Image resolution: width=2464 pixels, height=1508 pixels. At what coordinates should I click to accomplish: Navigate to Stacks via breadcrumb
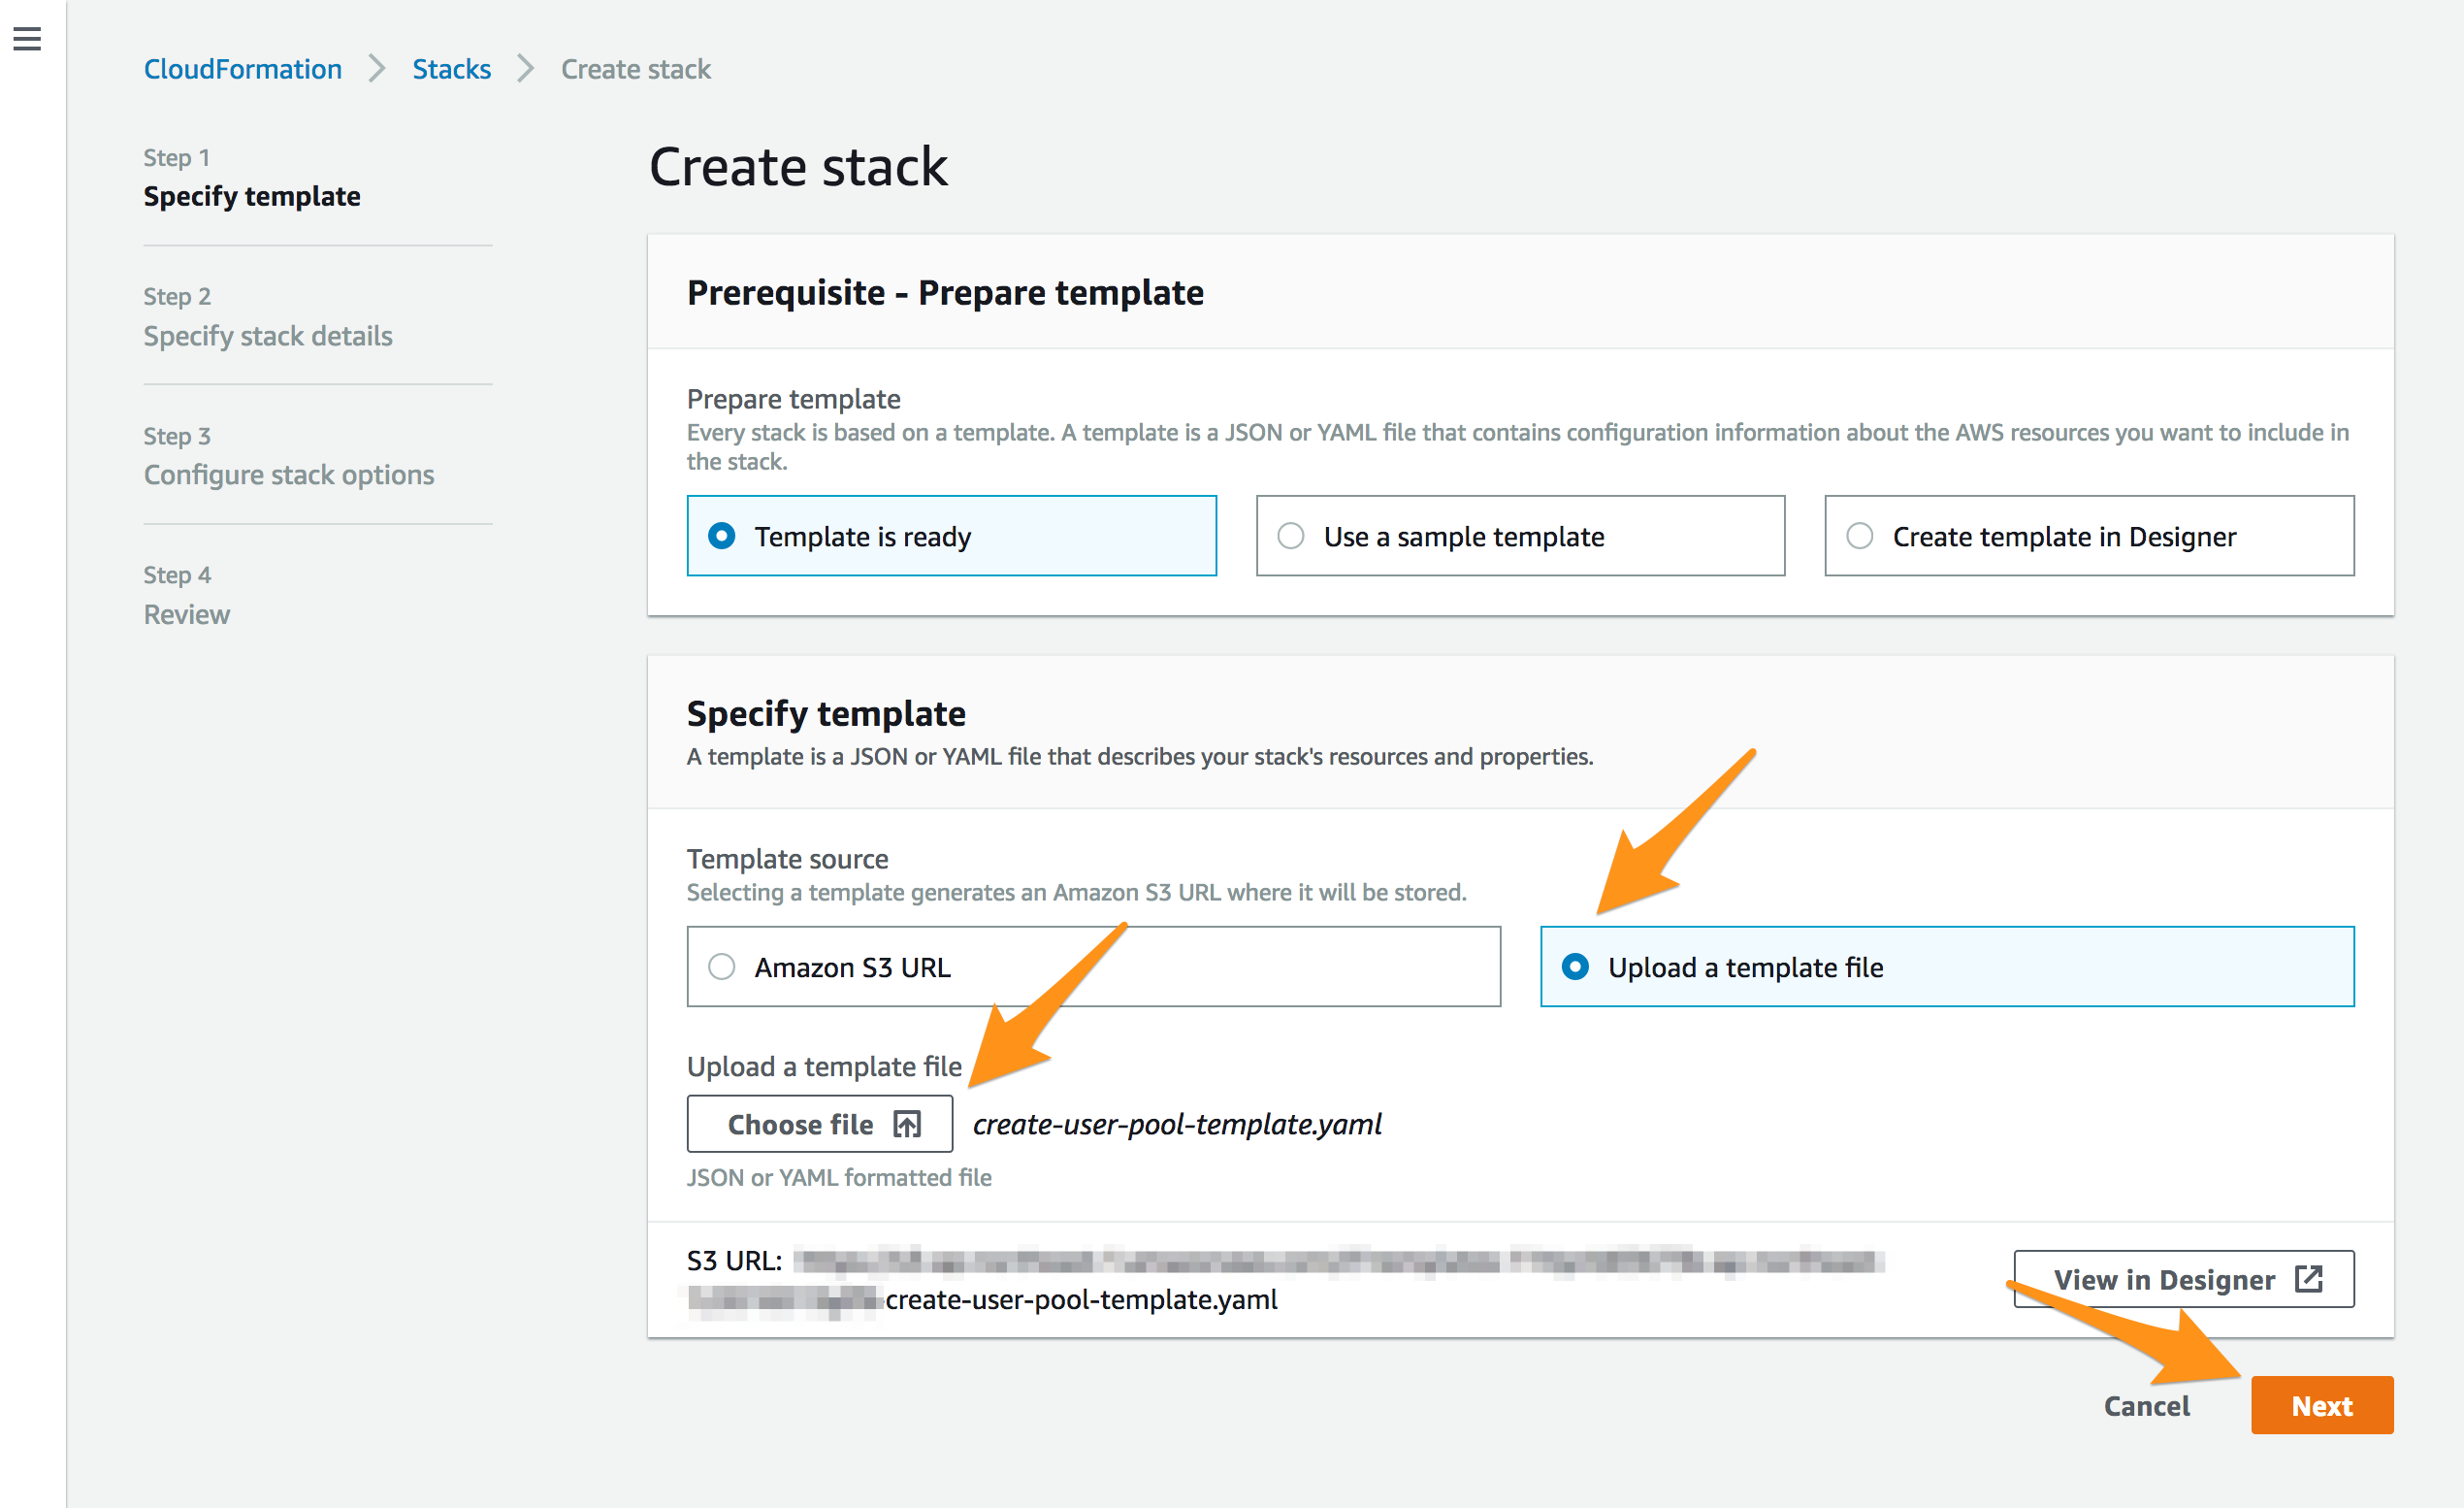click(451, 68)
